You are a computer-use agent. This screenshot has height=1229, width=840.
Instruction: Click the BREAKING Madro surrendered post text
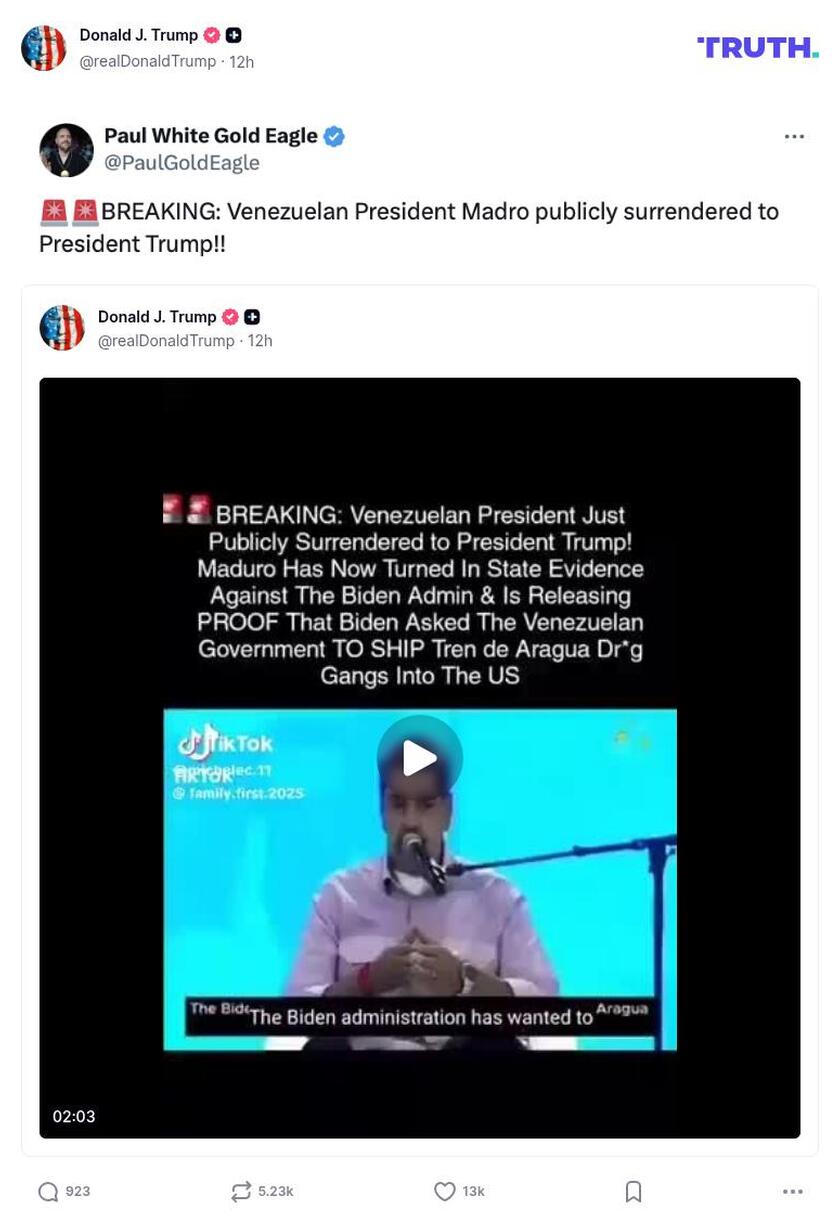409,227
